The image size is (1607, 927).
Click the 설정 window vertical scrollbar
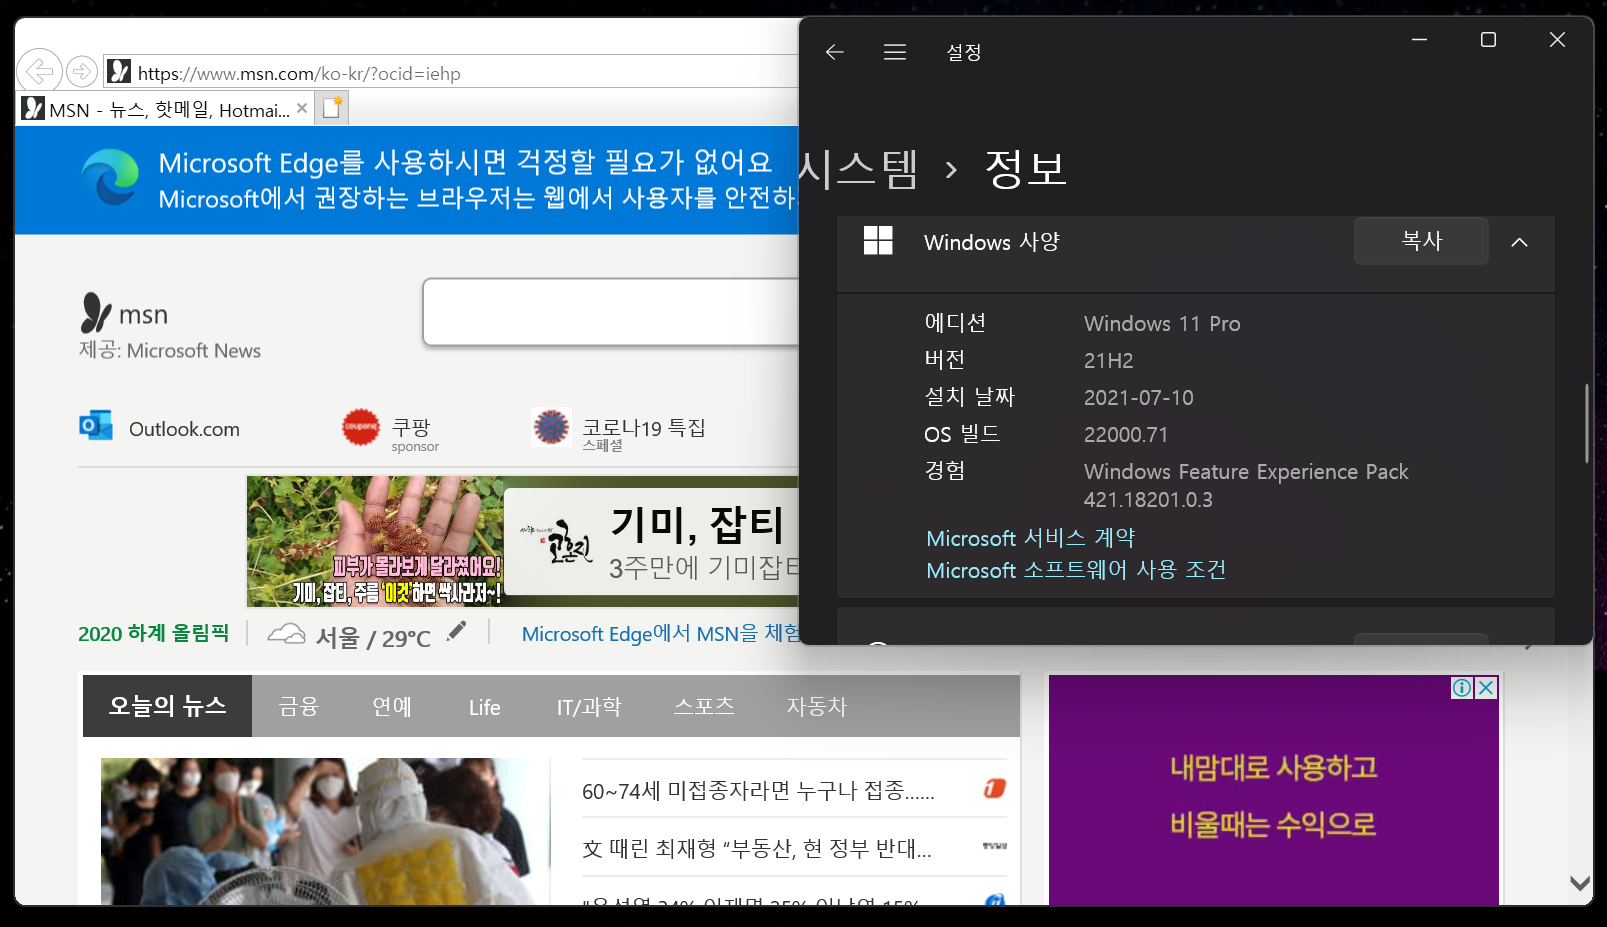click(x=1587, y=423)
